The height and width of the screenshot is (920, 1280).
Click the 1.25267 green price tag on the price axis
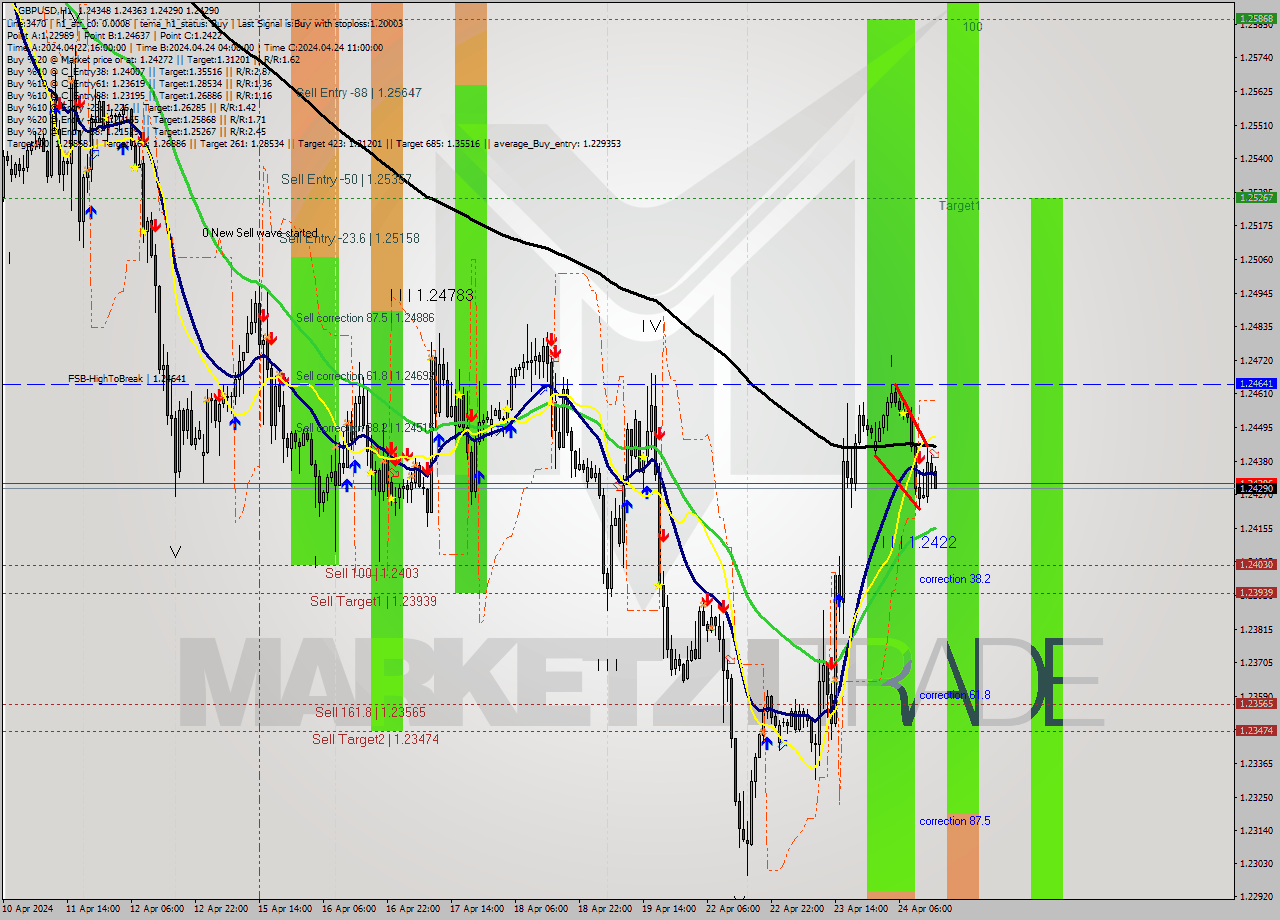[x=1256, y=197]
